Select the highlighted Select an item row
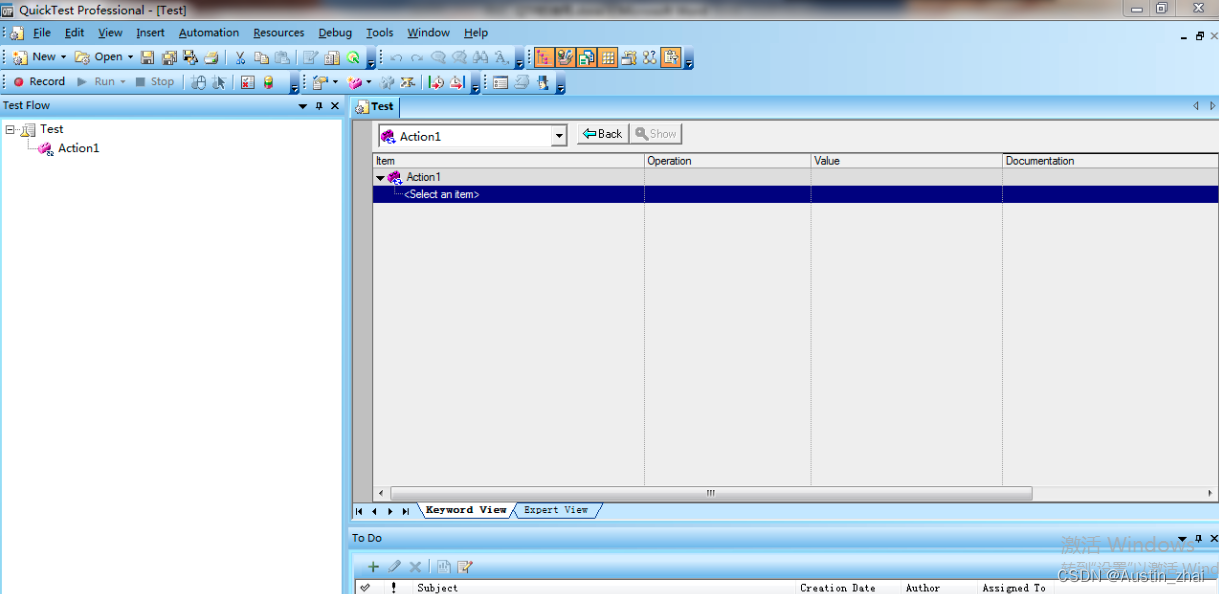Image resolution: width=1219 pixels, height=594 pixels. click(795, 194)
